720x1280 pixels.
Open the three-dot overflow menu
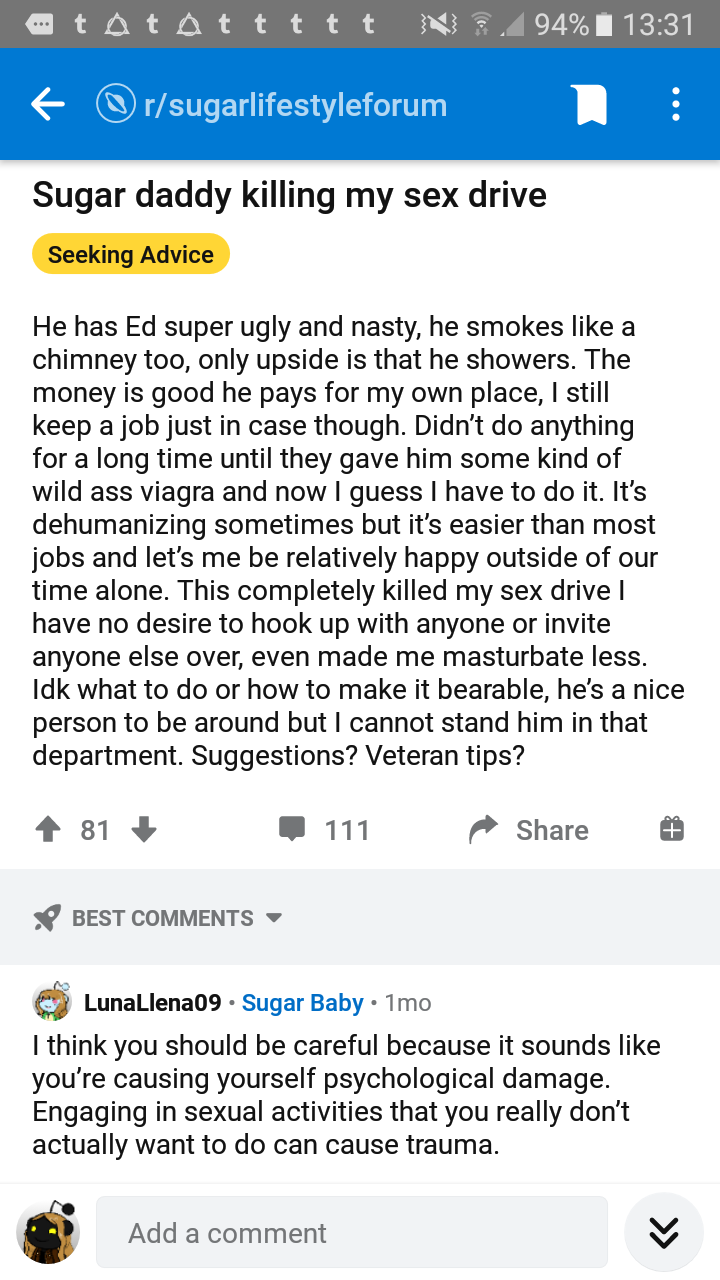coord(676,104)
